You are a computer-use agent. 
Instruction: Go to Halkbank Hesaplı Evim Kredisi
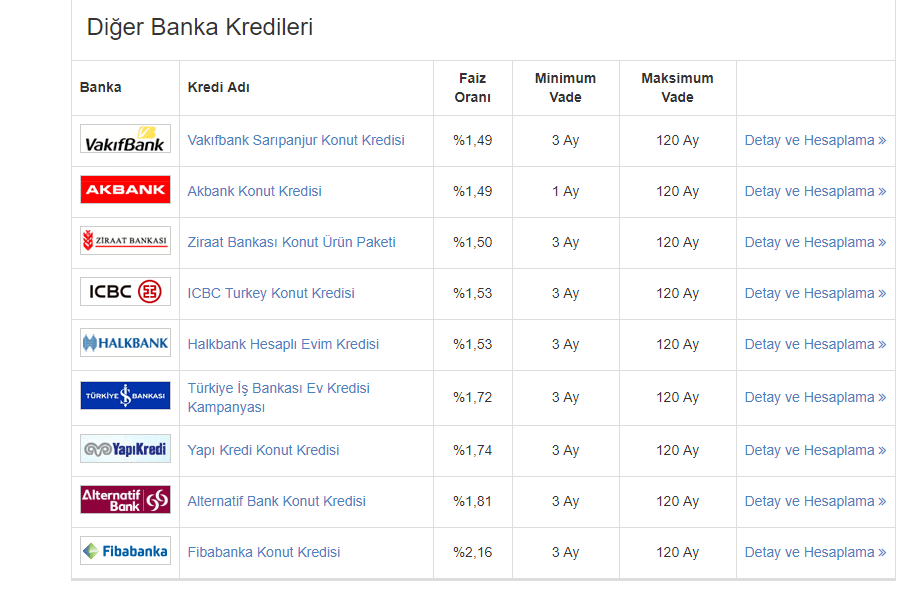pos(283,344)
